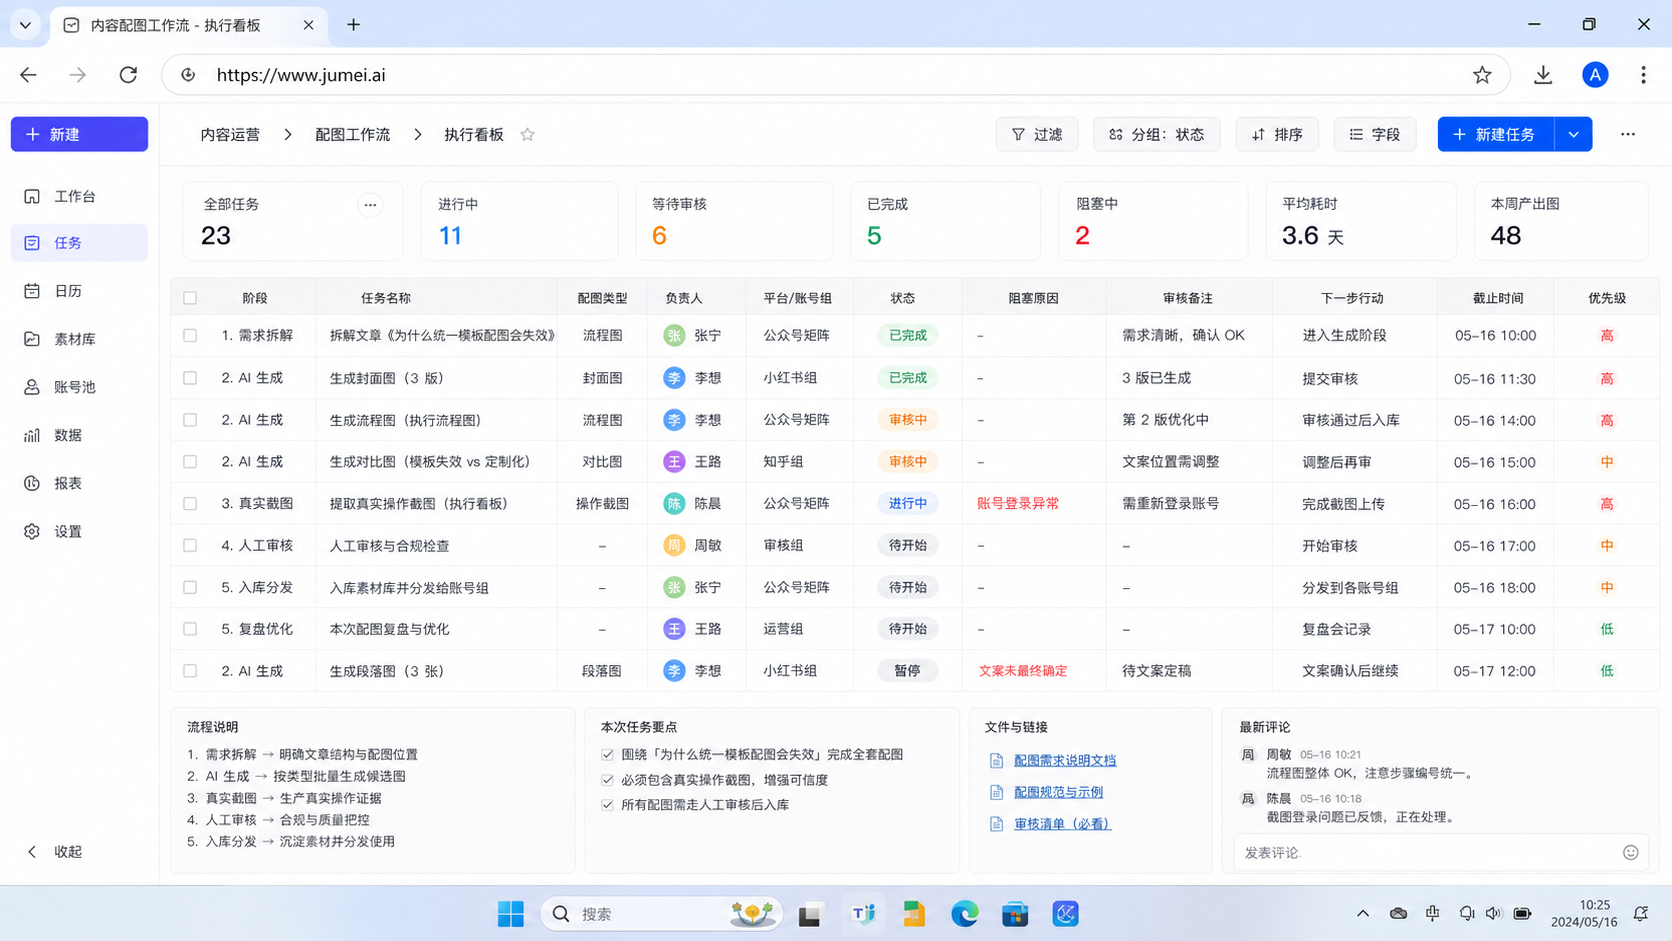This screenshot has width=1672, height=941.
Task: Click the 审核中 status of 生成对比图 row
Action: click(907, 462)
